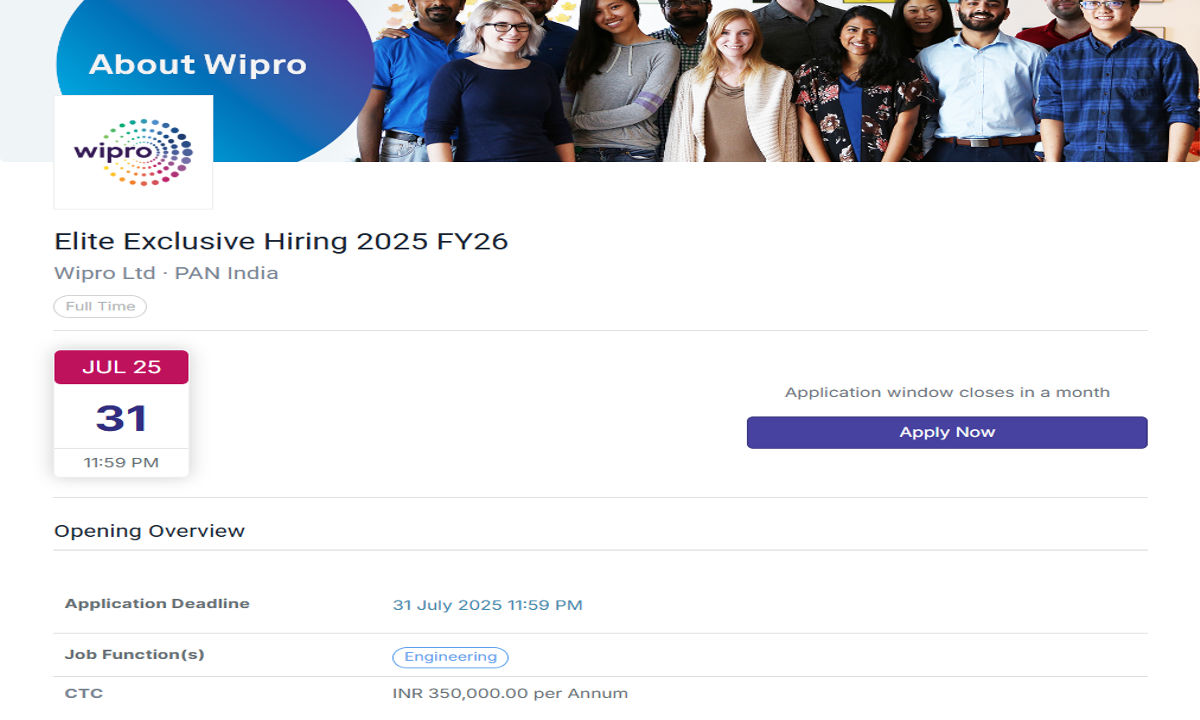Click the Full Time tag
The image size is (1200, 720).
[100, 307]
